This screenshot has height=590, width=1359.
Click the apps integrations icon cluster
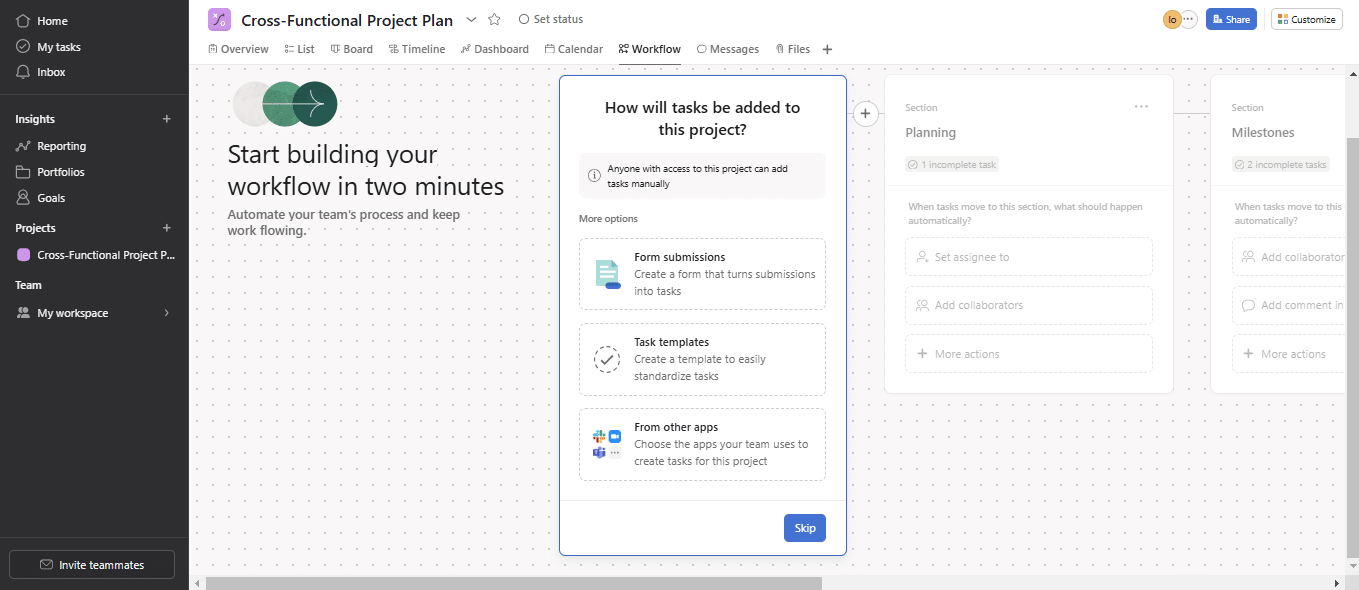point(607,444)
